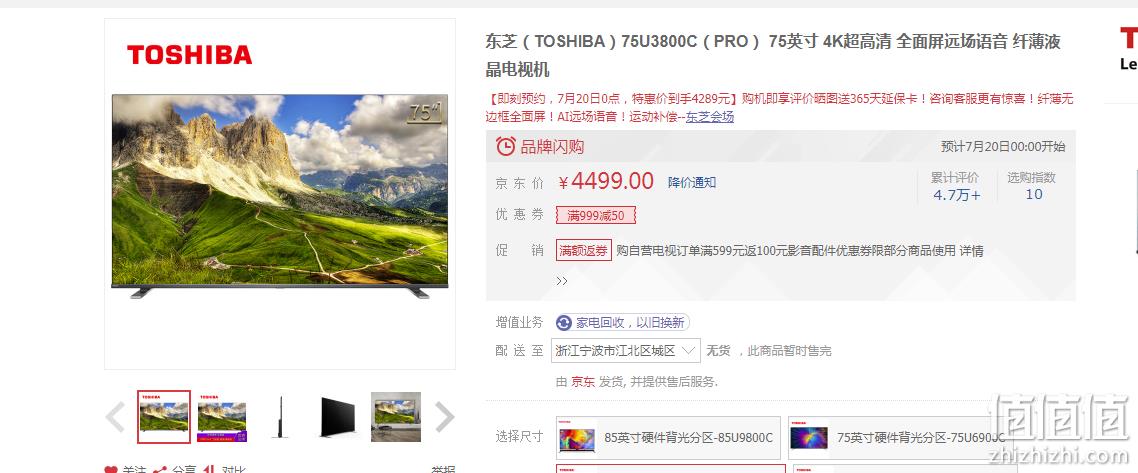The image size is (1138, 473).
Task: Open the delivery region dropdown
Action: 626,350
